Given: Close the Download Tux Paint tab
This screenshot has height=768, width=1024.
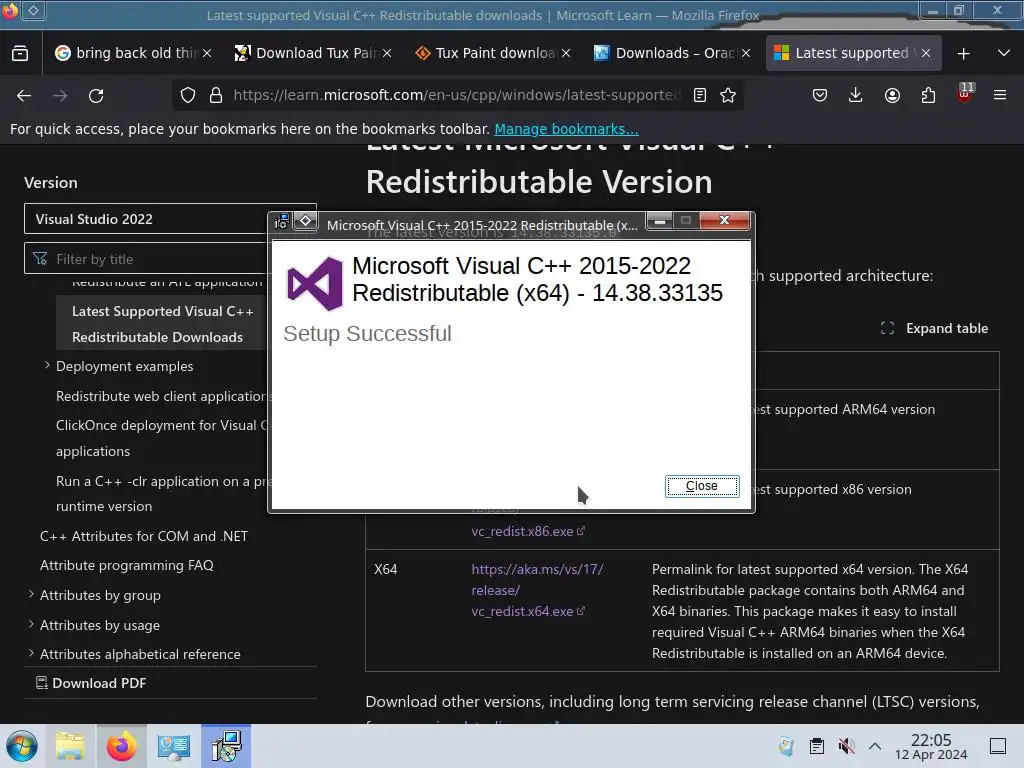Looking at the screenshot, I should pos(387,53).
